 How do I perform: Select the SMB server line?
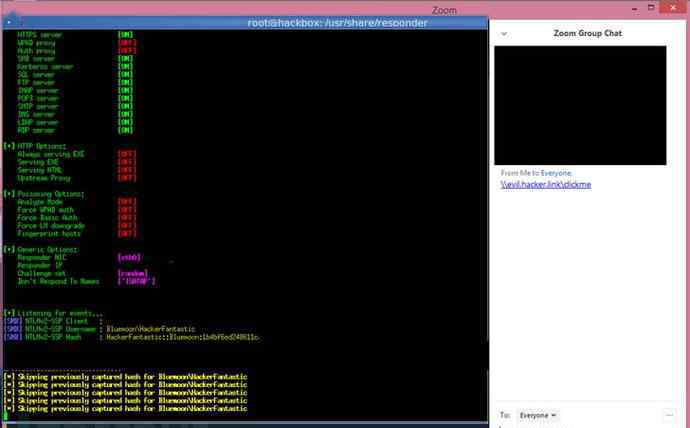click(x=75, y=59)
